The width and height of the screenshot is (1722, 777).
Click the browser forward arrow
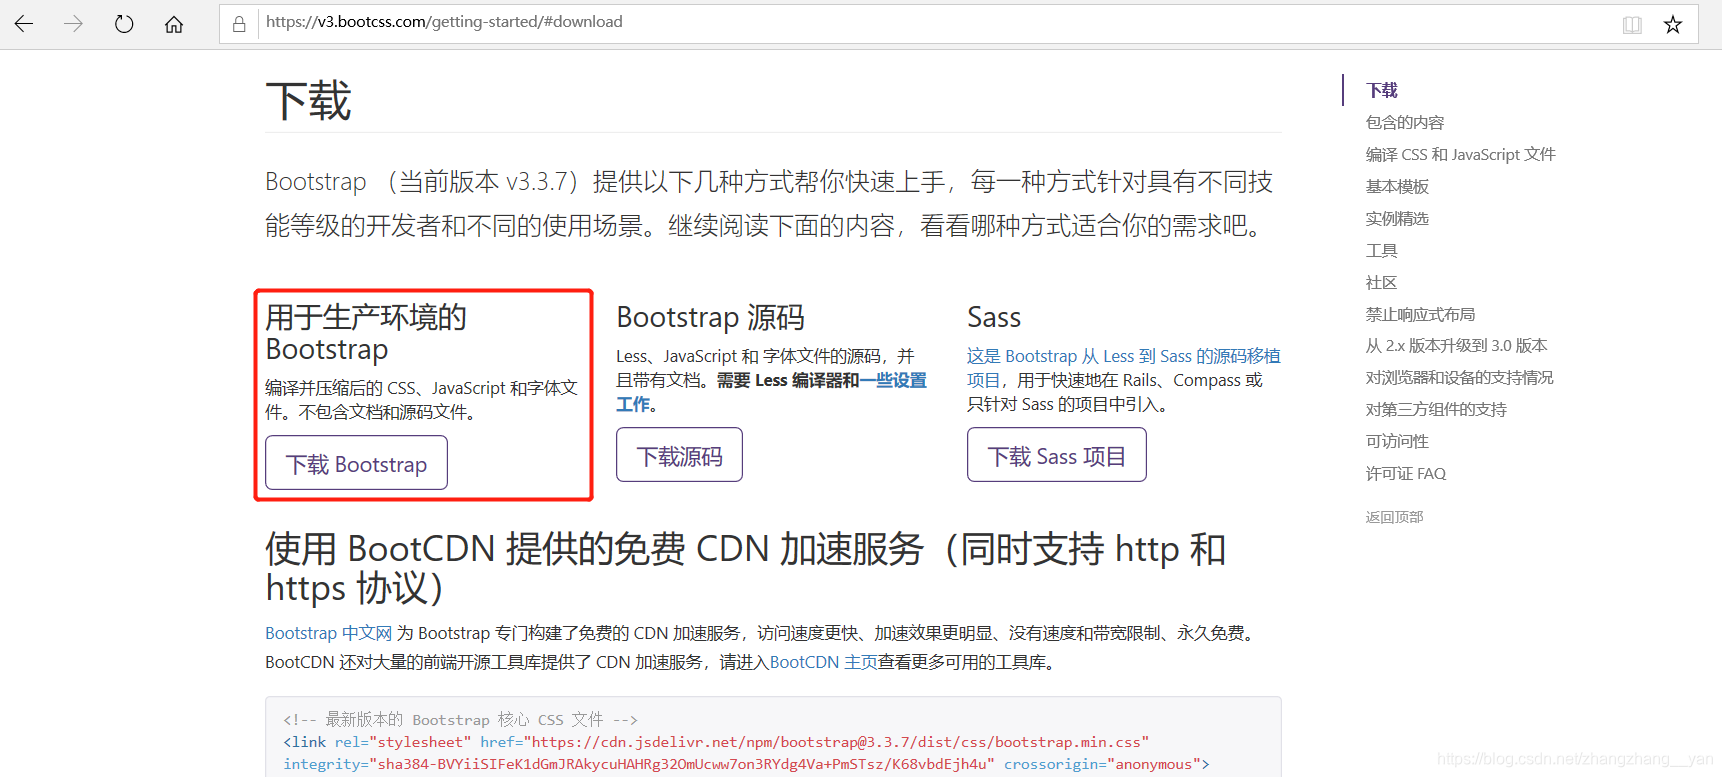click(x=73, y=24)
